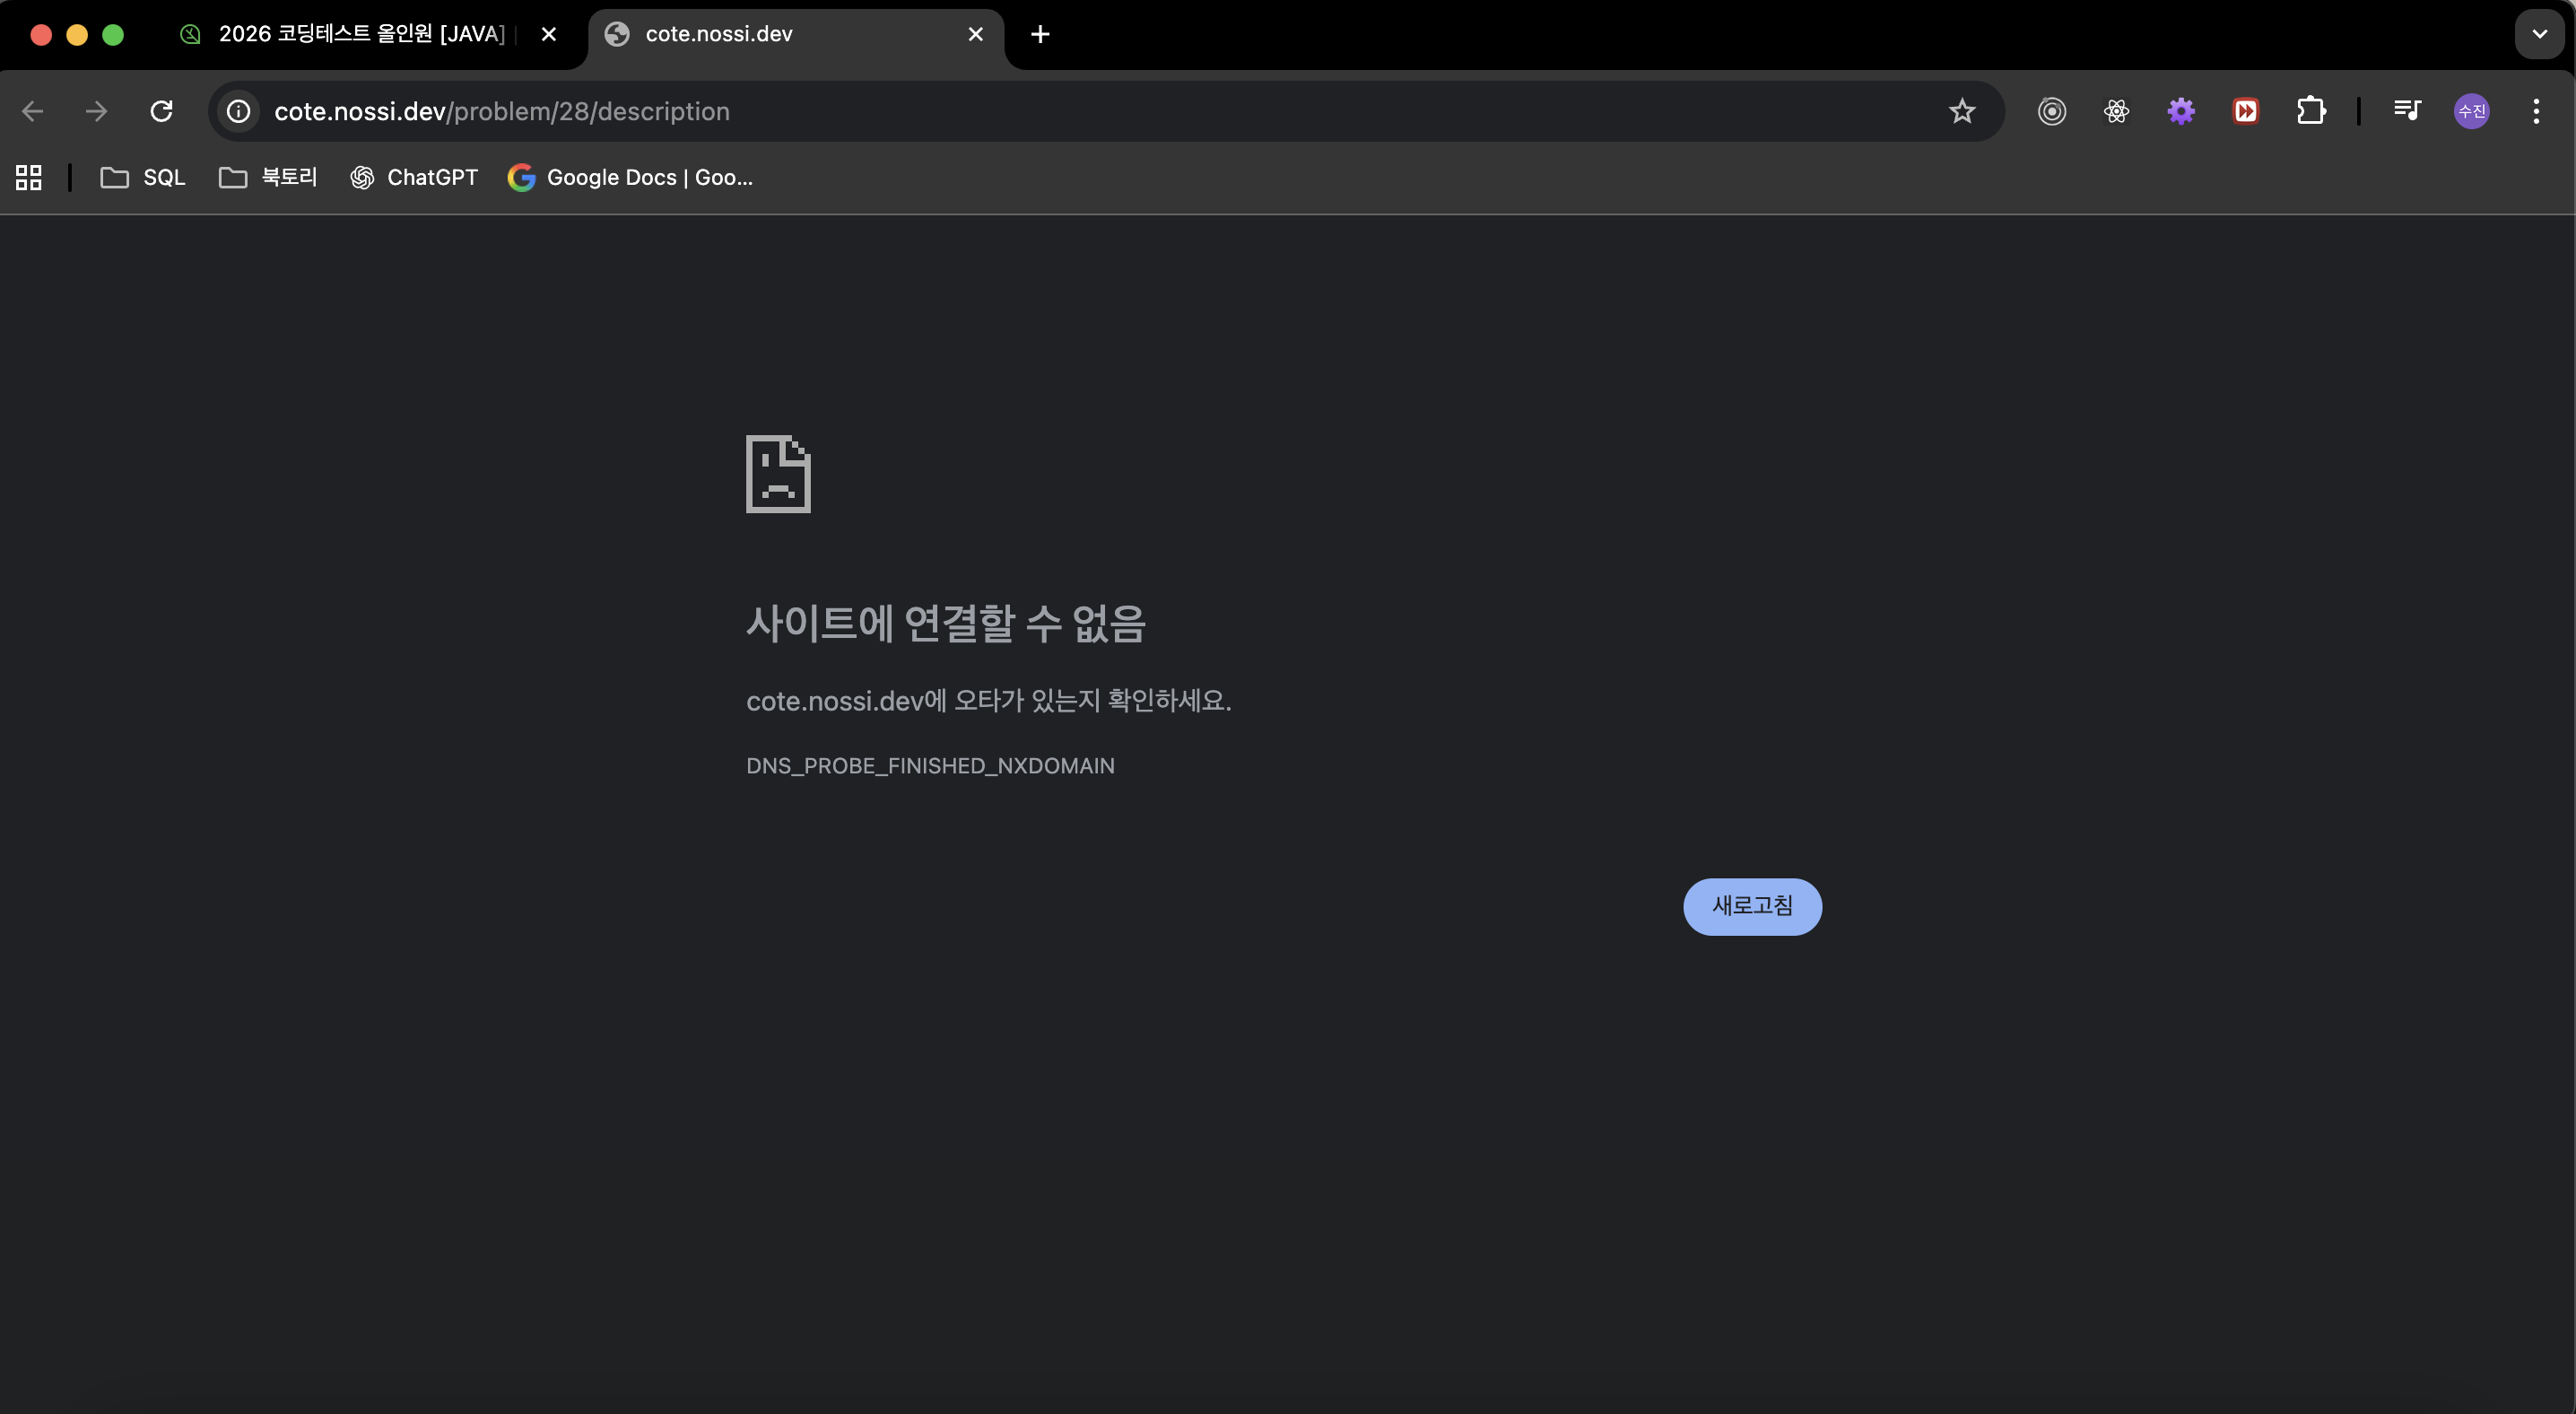Expand the tab search dropdown arrow
Image resolution: width=2576 pixels, height=1414 pixels.
tap(2539, 34)
